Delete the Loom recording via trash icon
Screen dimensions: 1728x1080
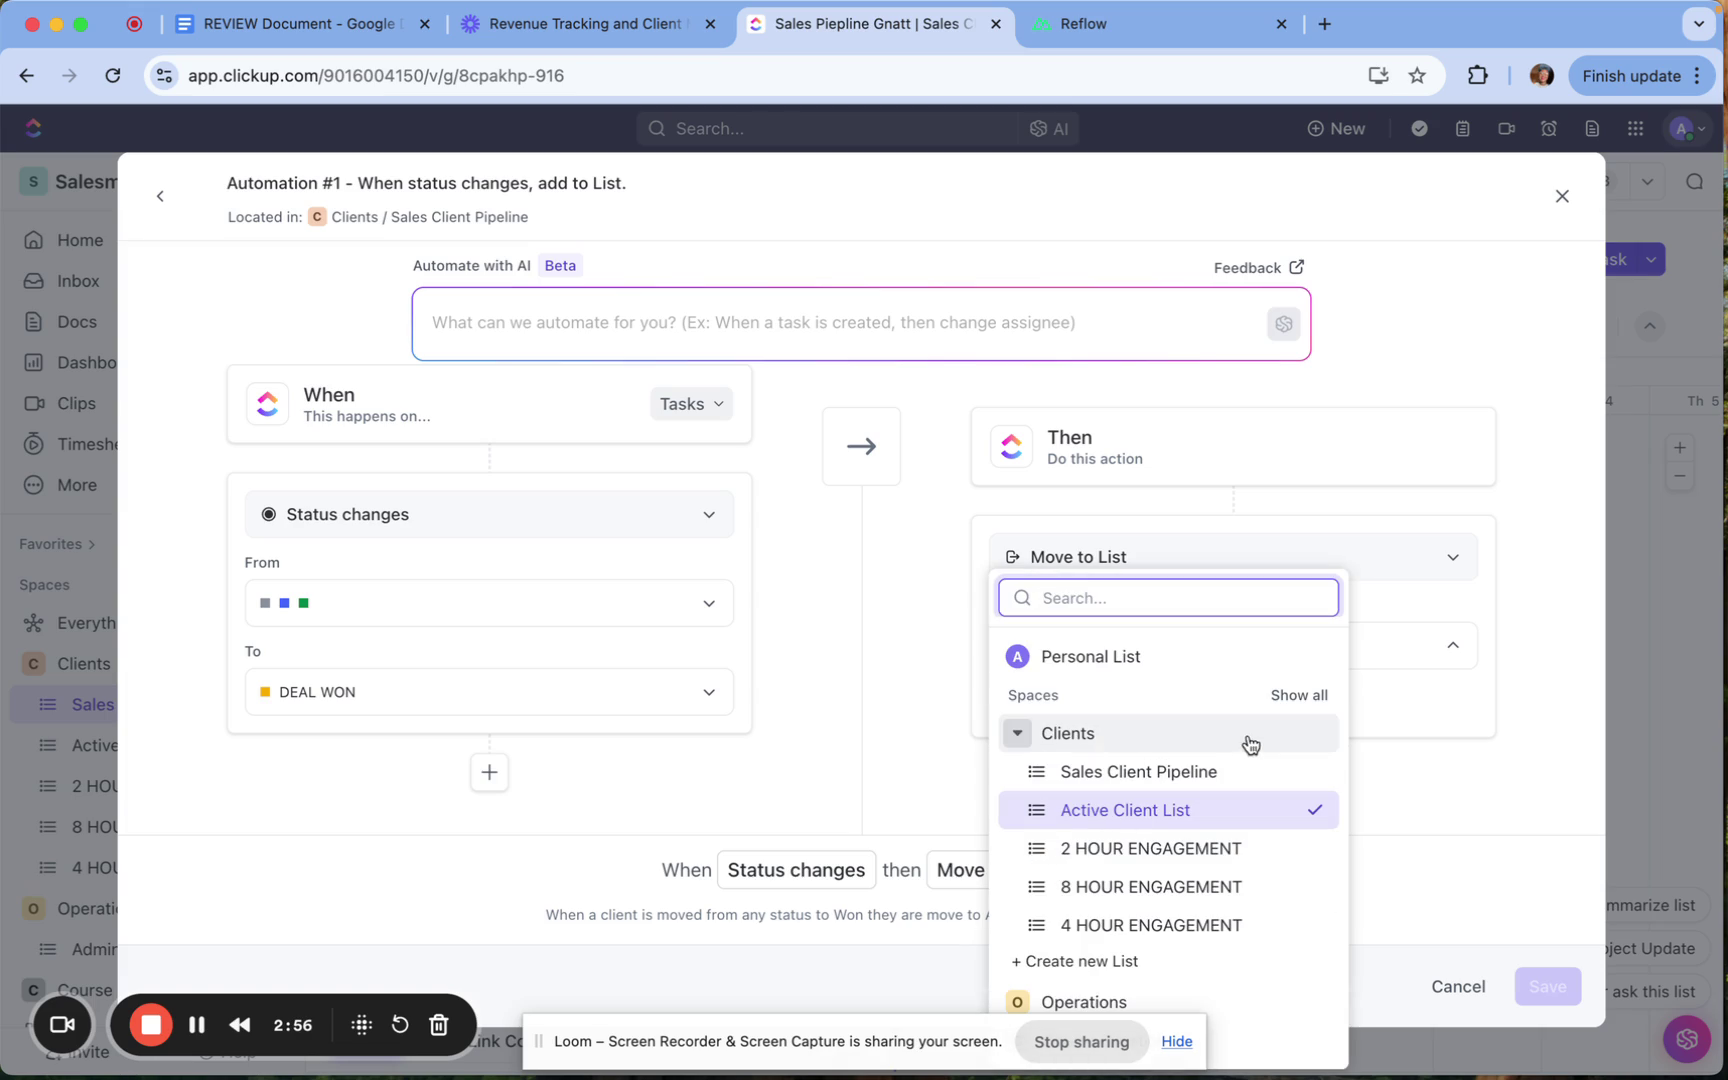tap(439, 1025)
